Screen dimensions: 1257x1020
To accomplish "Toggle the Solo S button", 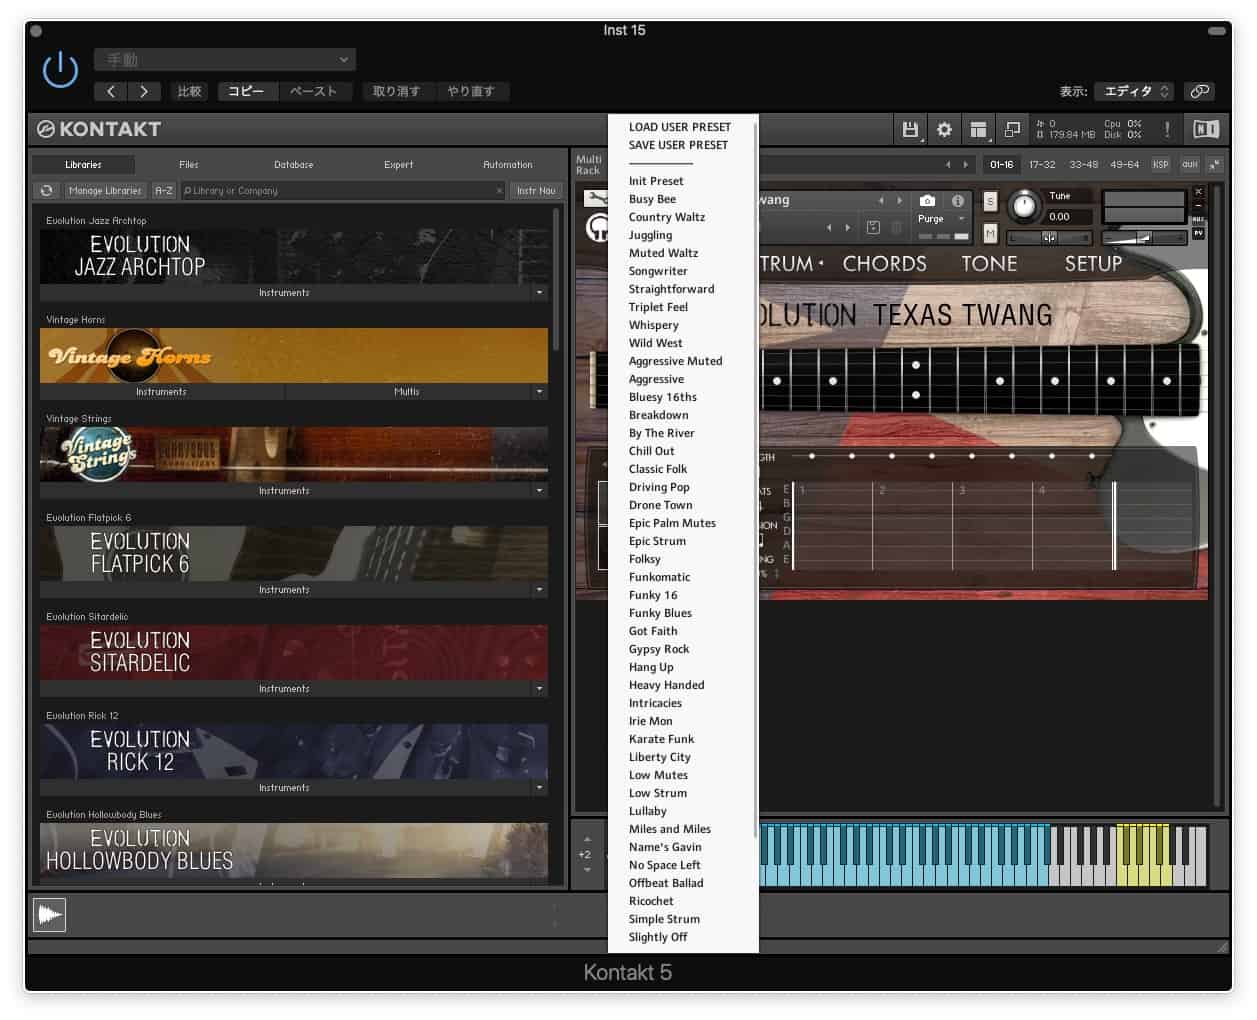I will click(x=990, y=201).
